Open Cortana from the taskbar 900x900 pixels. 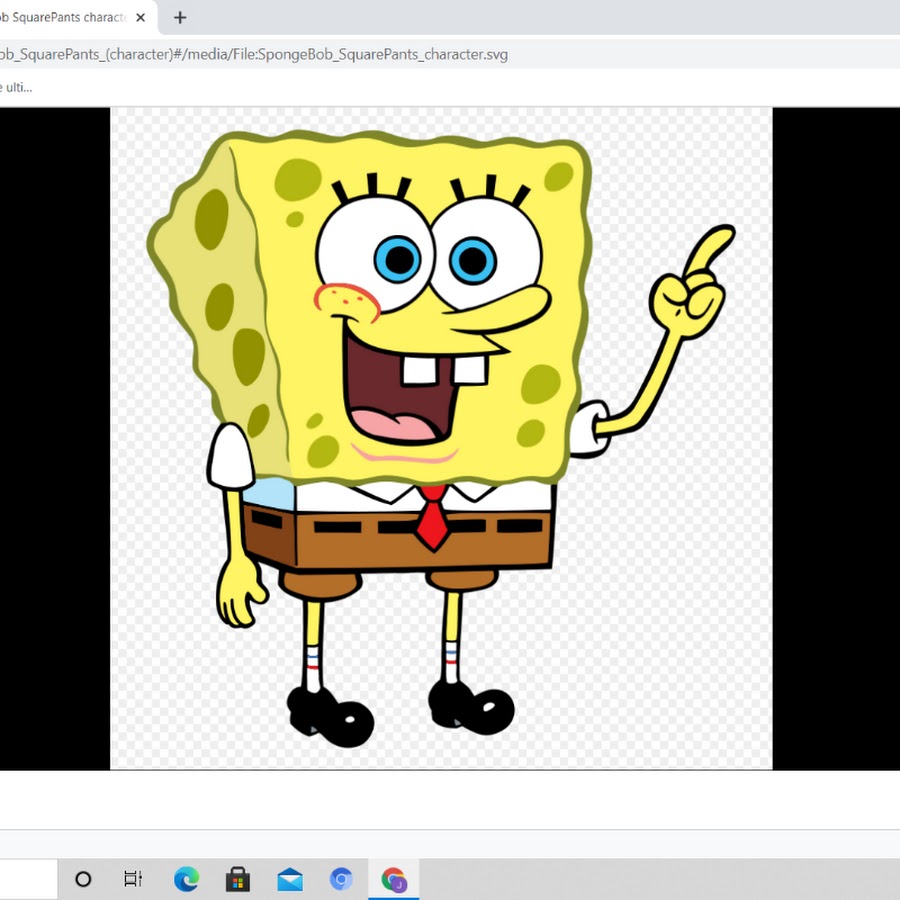(83, 879)
